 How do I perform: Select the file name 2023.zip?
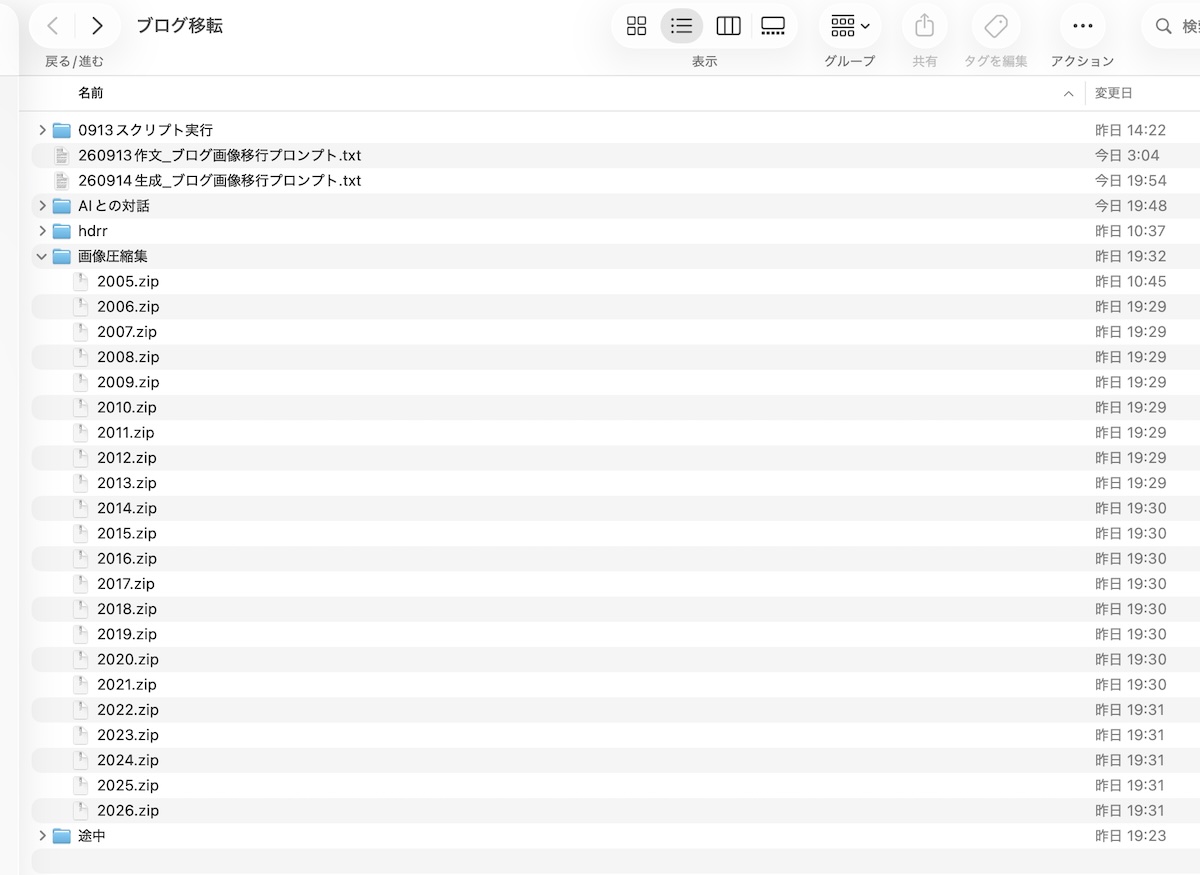[128, 735]
